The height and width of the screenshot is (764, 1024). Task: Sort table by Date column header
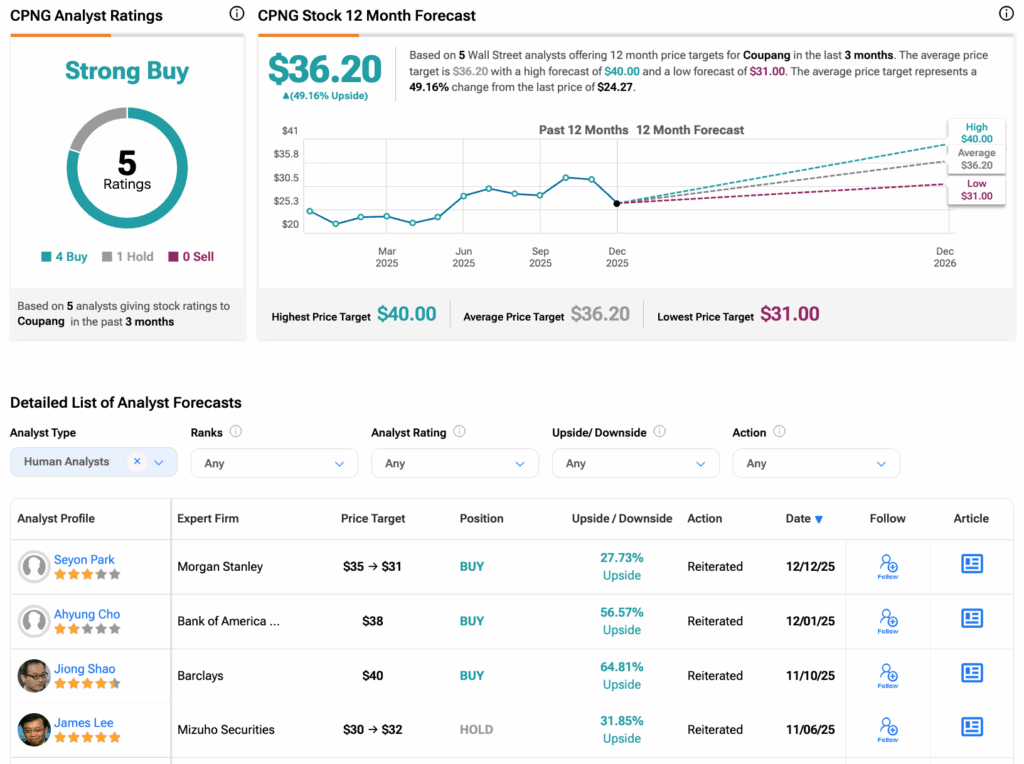click(804, 519)
